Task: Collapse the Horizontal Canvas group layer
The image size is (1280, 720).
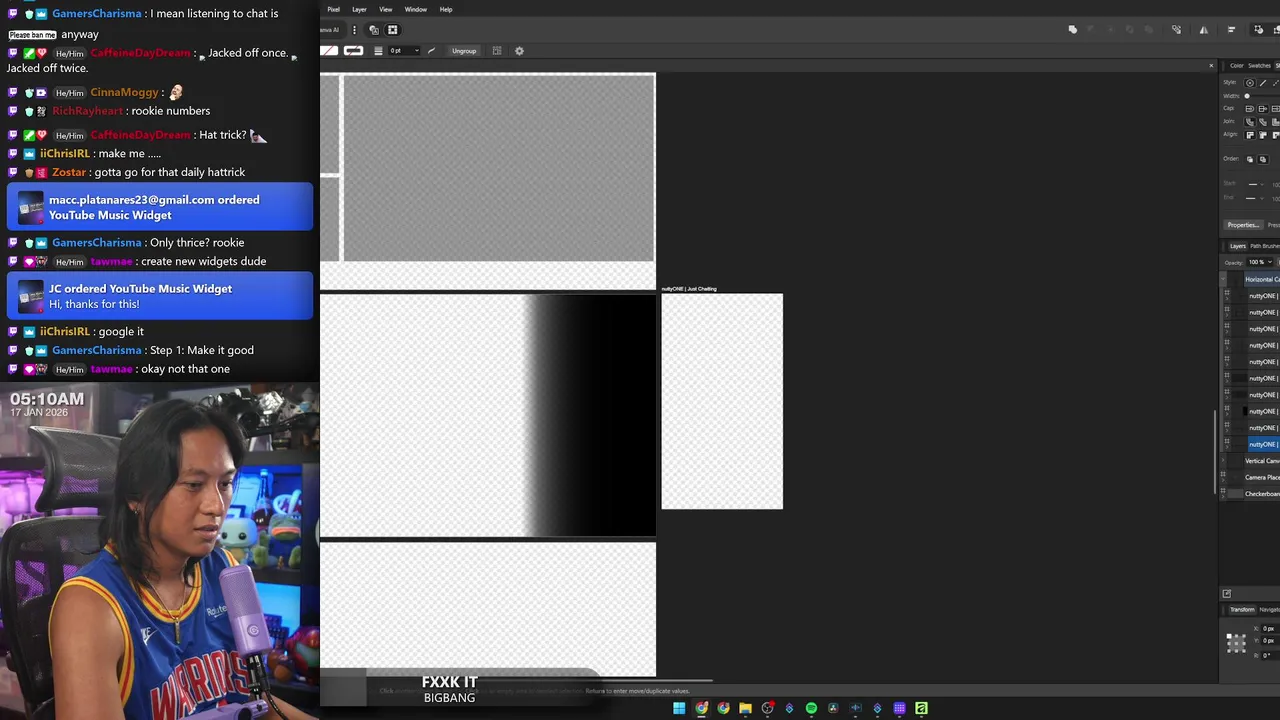Action: click(x=1225, y=279)
